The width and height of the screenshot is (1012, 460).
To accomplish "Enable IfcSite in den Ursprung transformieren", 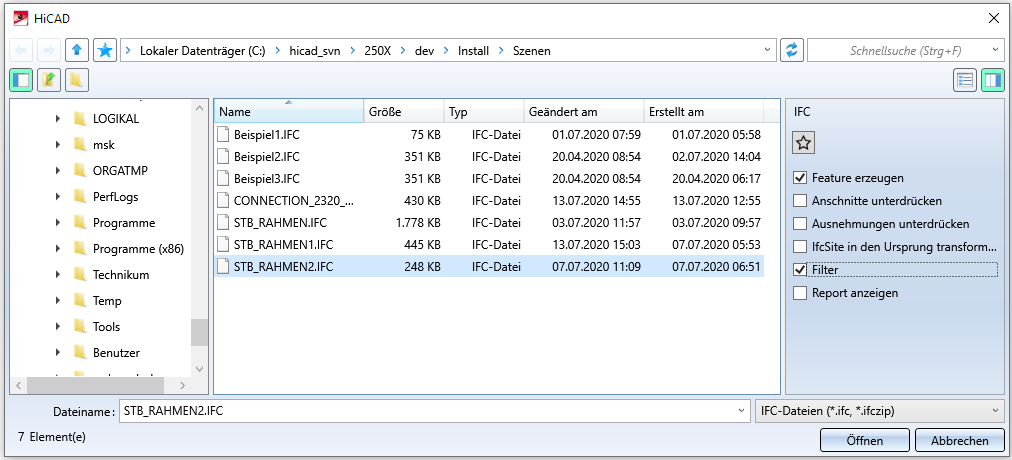I will point(800,246).
